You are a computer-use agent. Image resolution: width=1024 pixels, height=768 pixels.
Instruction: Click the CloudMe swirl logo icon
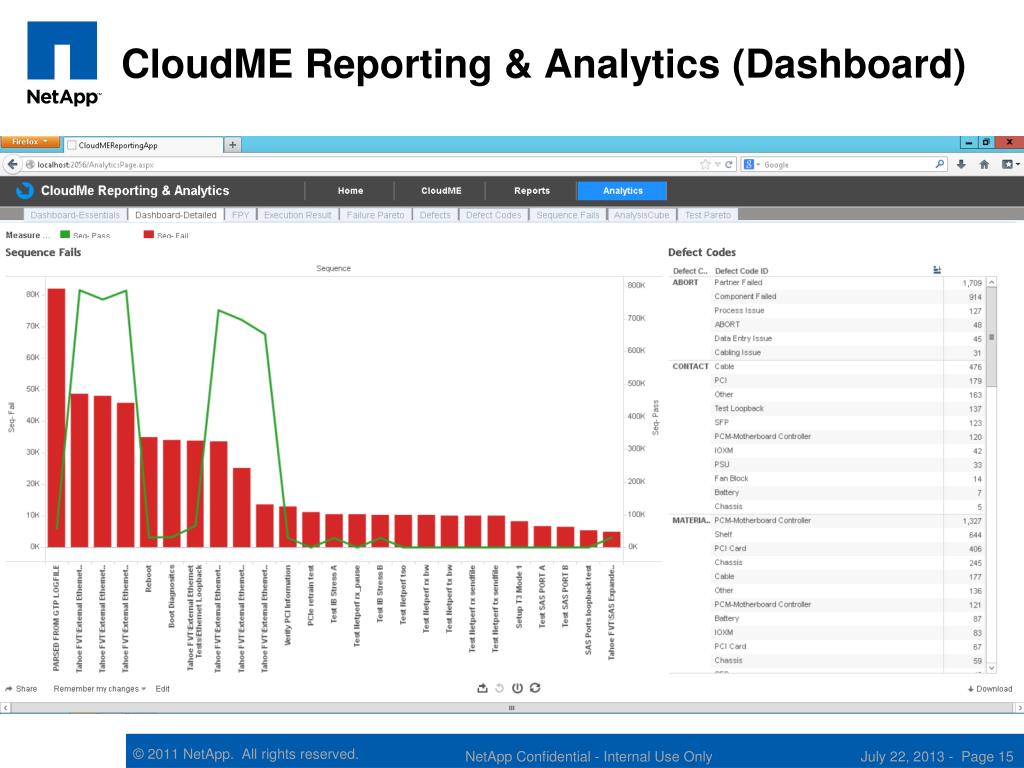(x=25, y=190)
